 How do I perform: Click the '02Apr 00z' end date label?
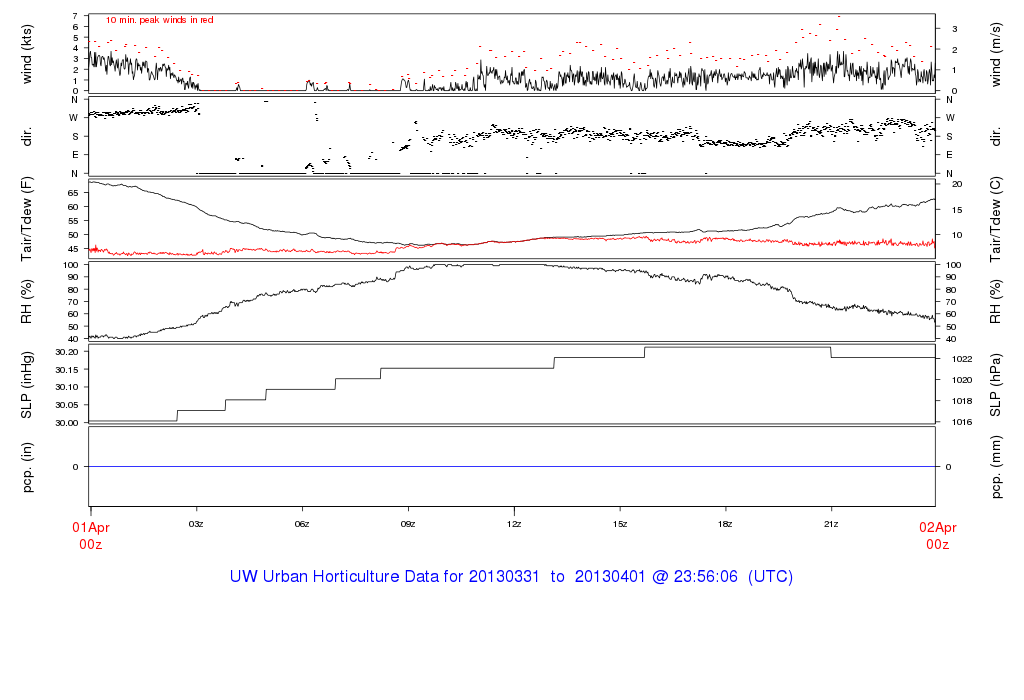[938, 536]
